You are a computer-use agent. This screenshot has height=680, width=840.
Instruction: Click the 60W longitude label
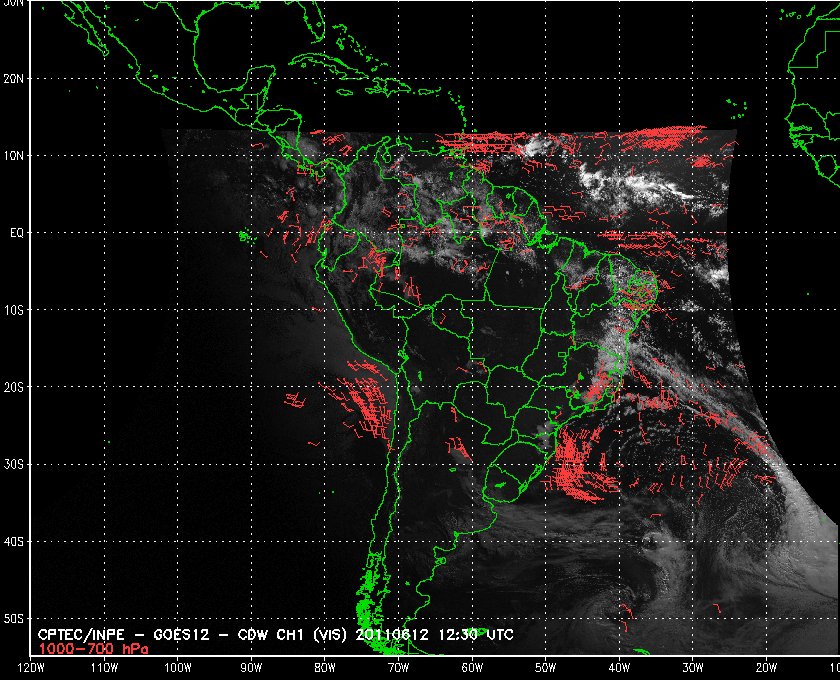click(472, 667)
